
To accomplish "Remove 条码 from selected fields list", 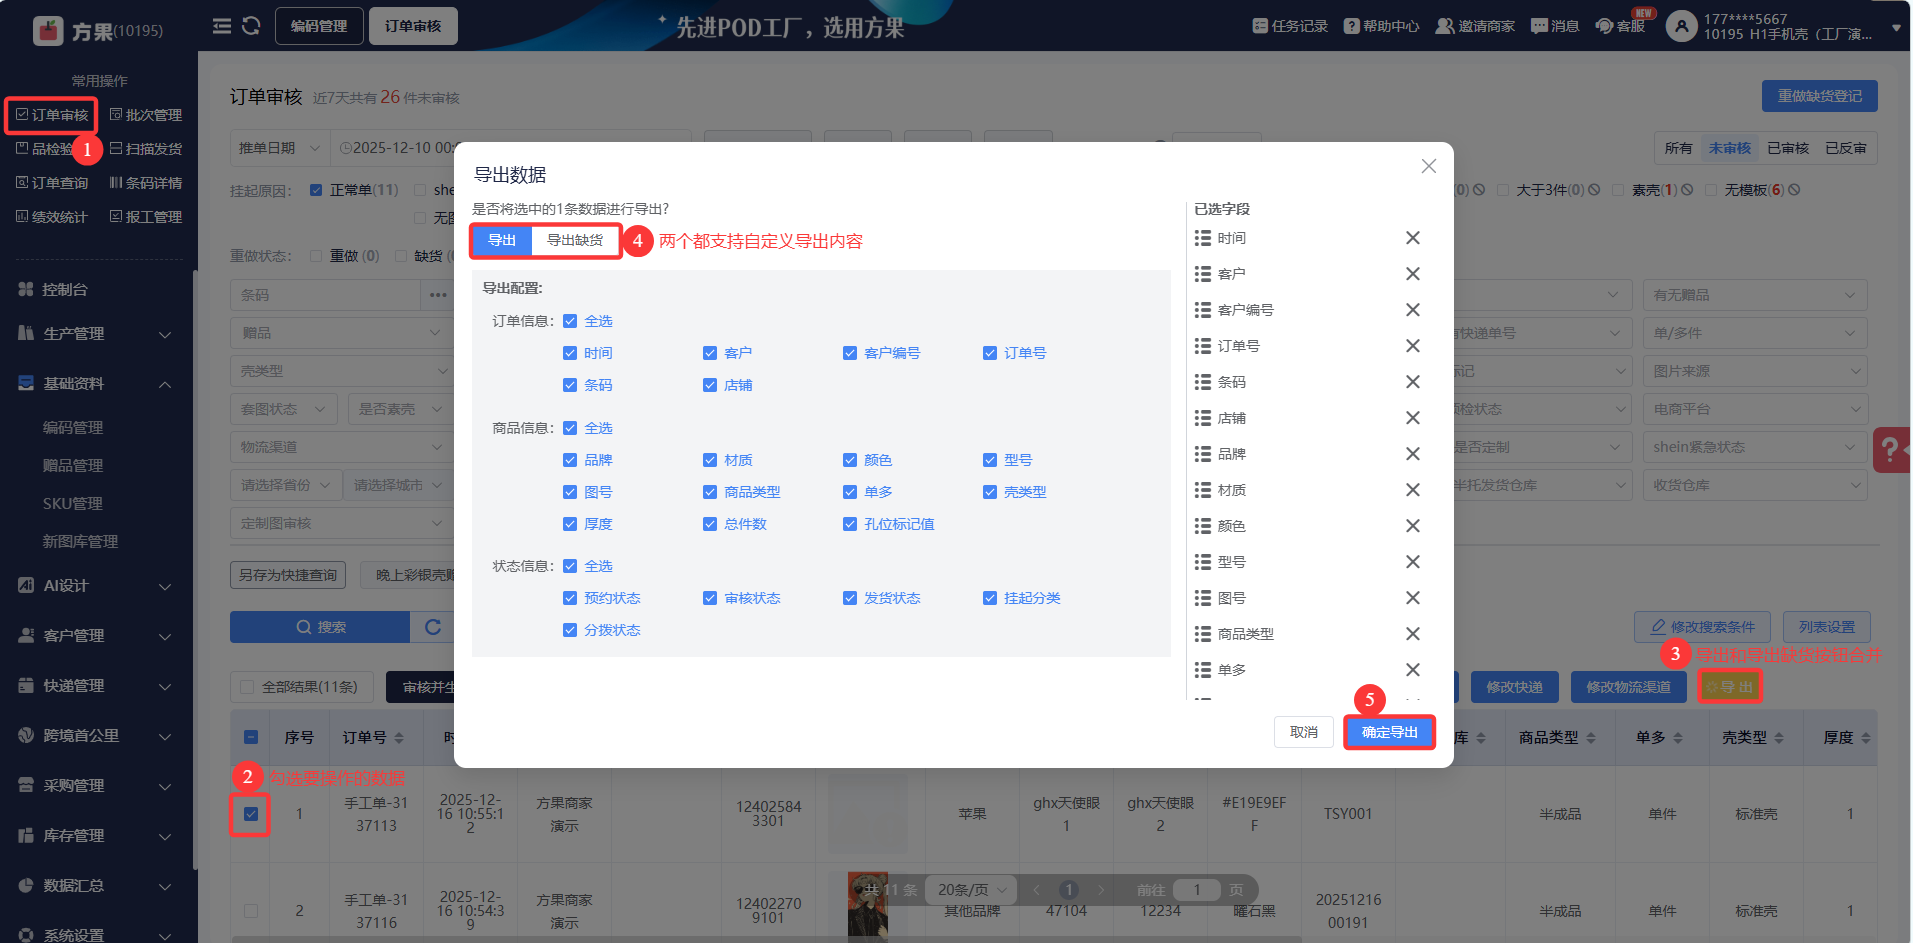I will [x=1413, y=382].
